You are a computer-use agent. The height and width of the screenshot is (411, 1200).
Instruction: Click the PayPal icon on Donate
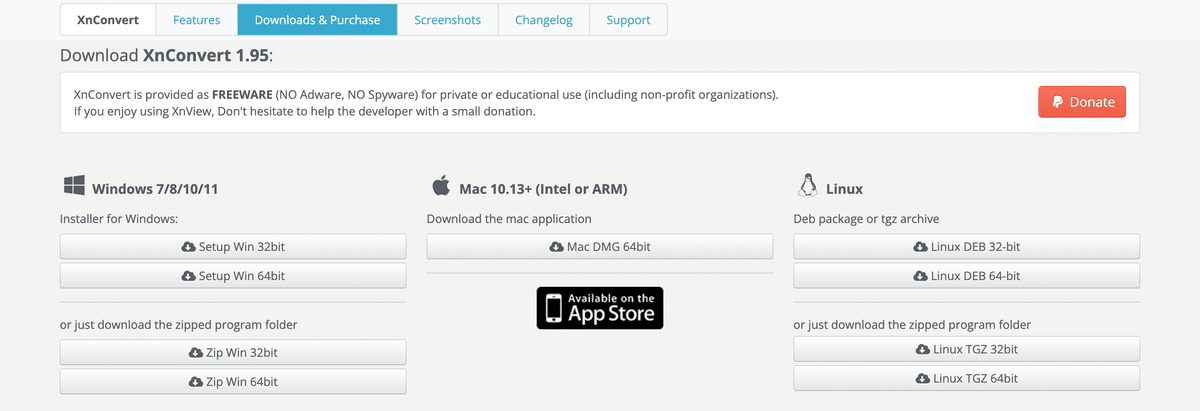[1058, 102]
